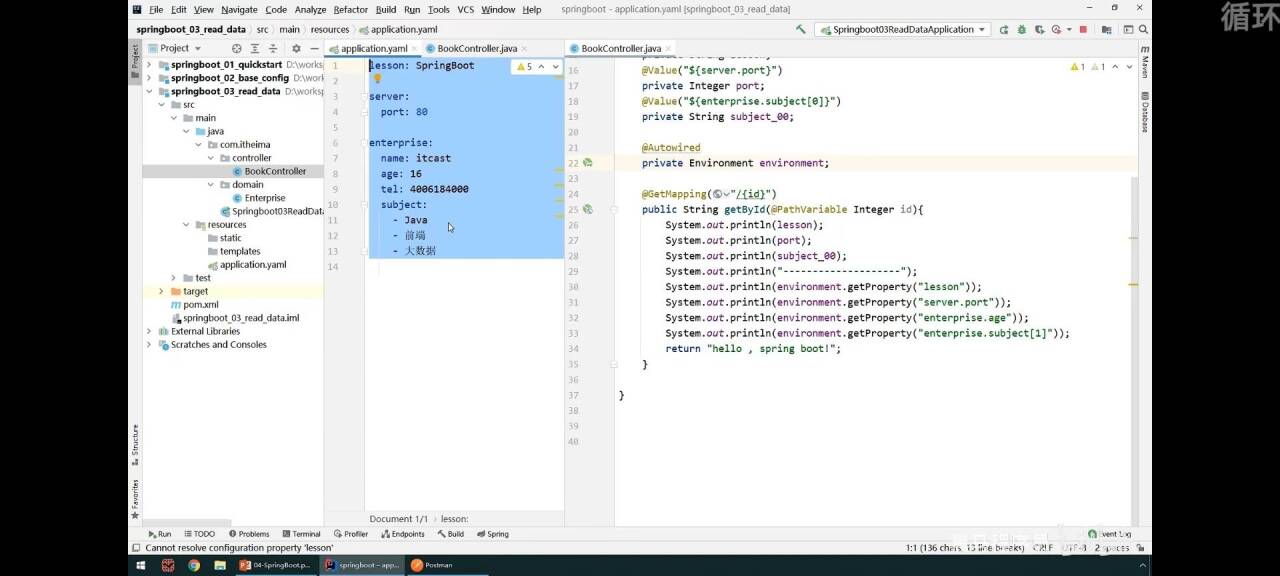Collapse the springboot_03_read_data module
This screenshot has height=576, width=1280.
[149, 91]
